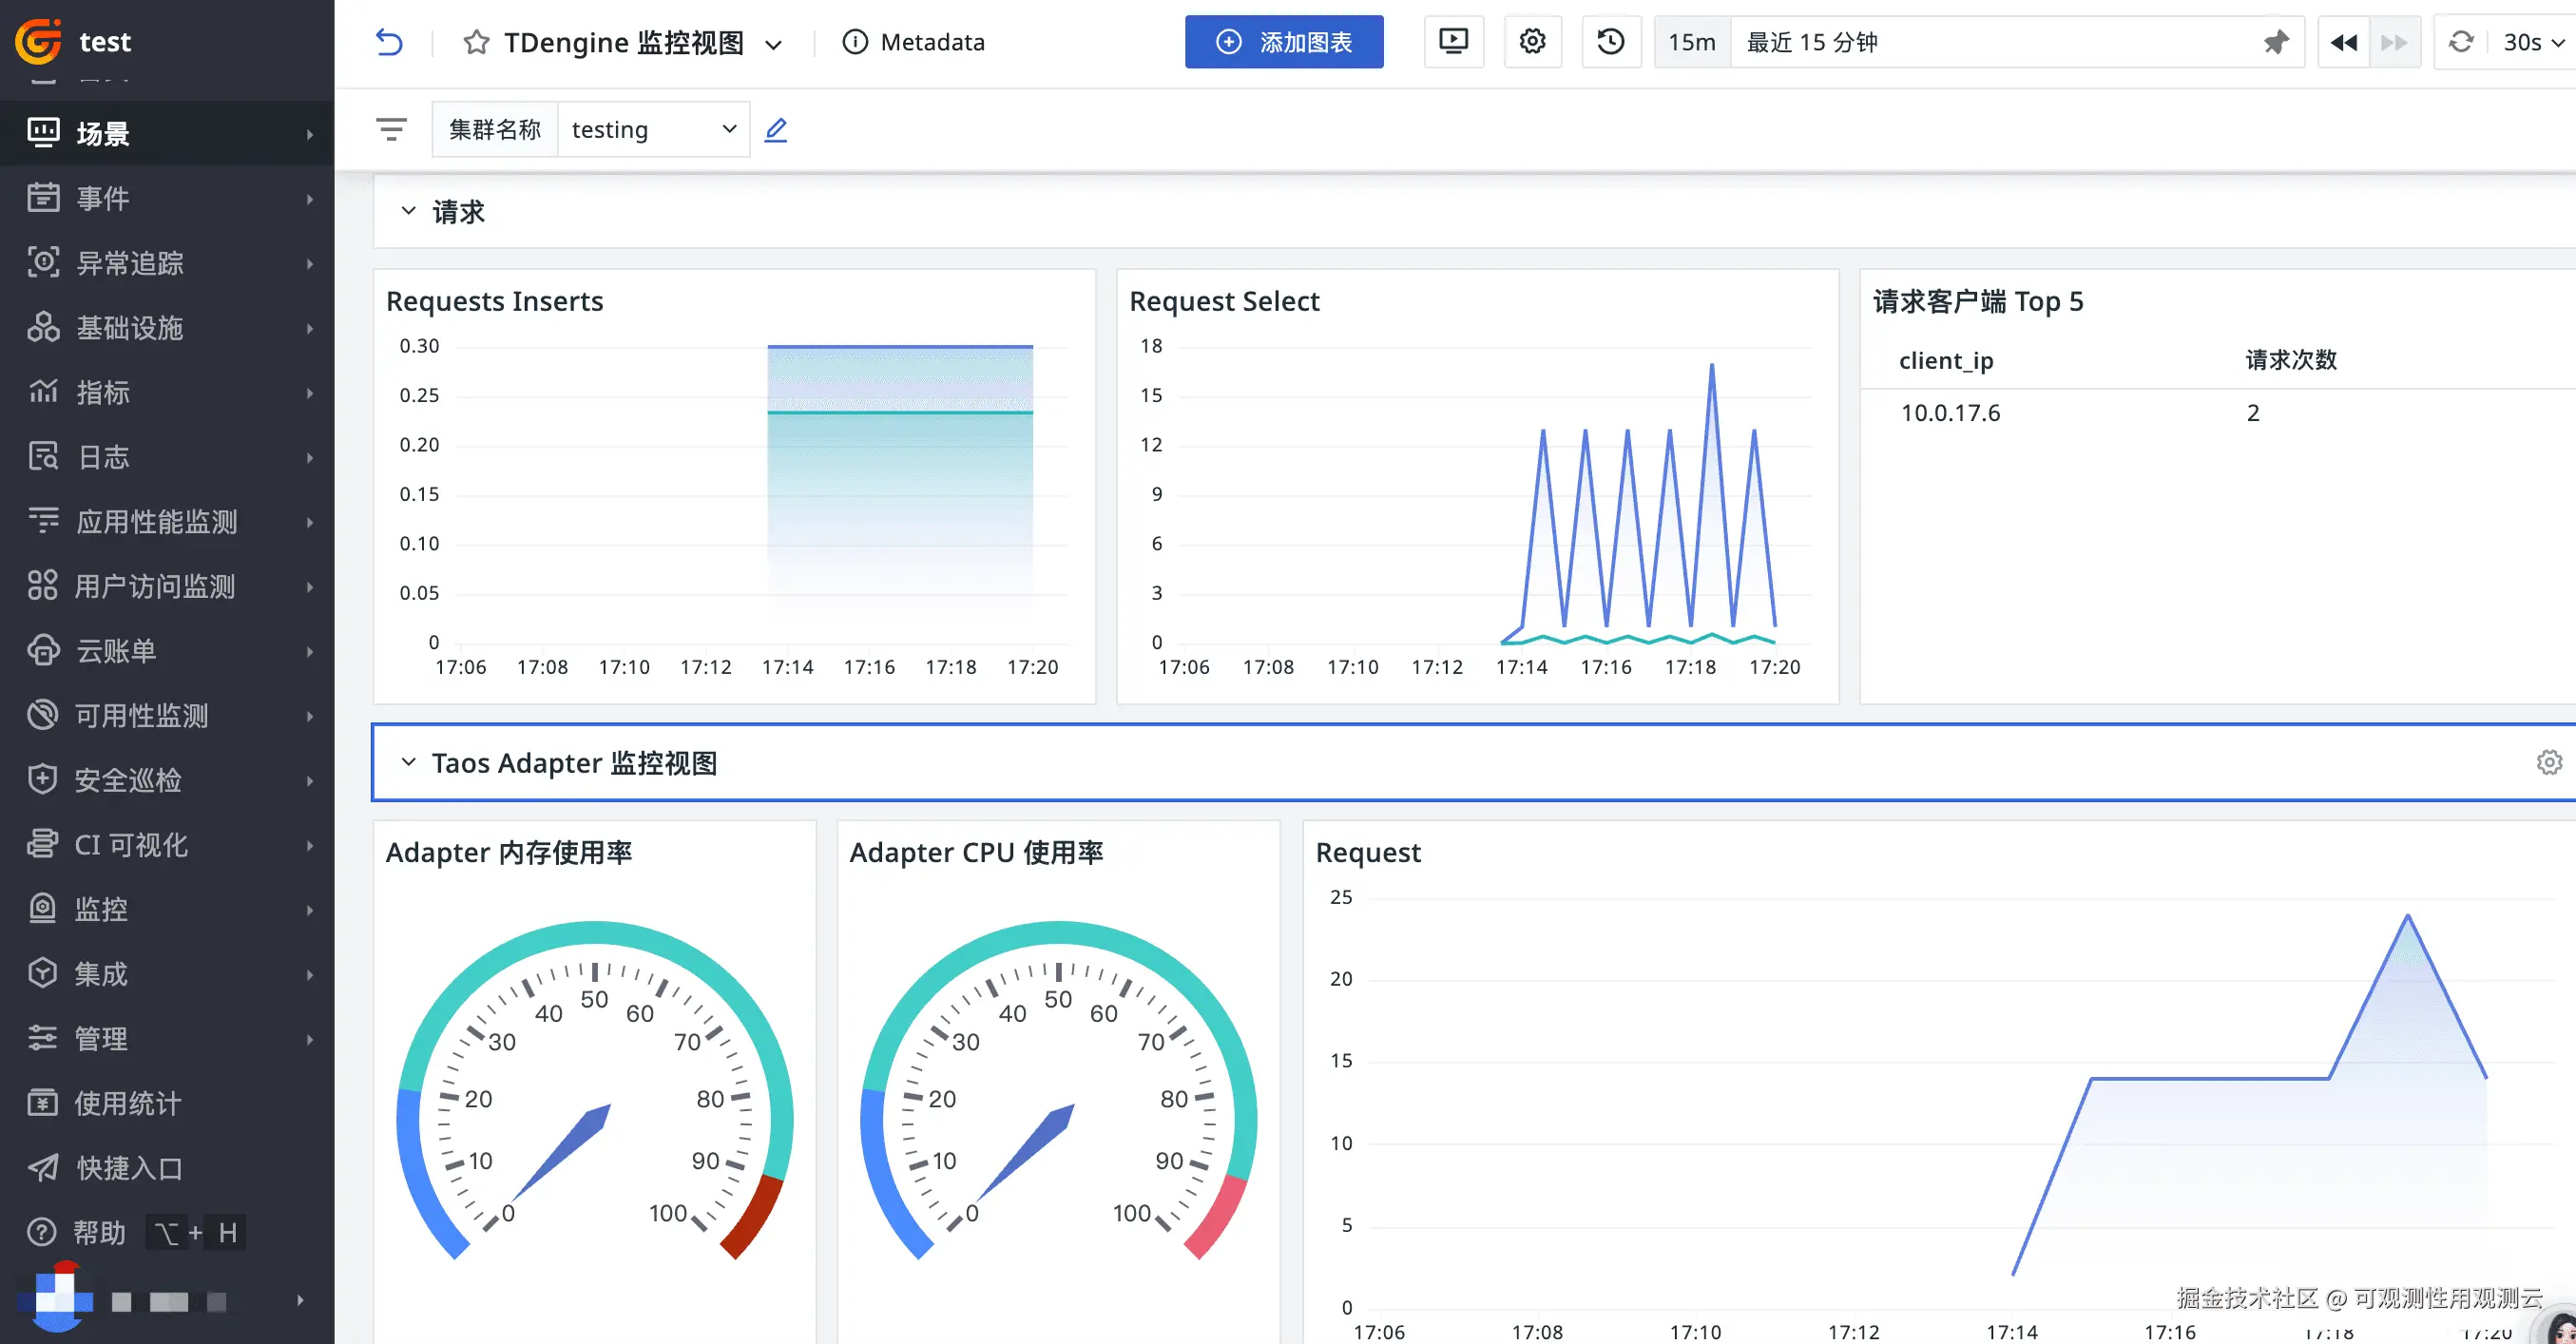Select the 最近 15 分钟 time range
The width and height of the screenshot is (2576, 1344).
[x=1812, y=42]
